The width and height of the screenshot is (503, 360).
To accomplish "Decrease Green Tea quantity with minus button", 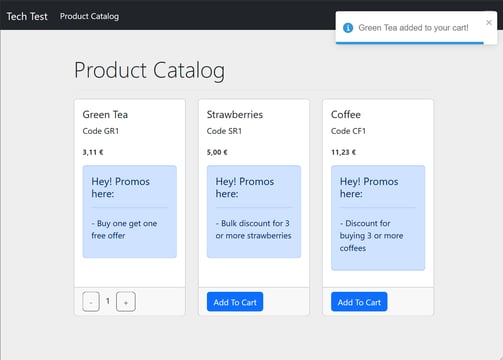I will (x=91, y=302).
